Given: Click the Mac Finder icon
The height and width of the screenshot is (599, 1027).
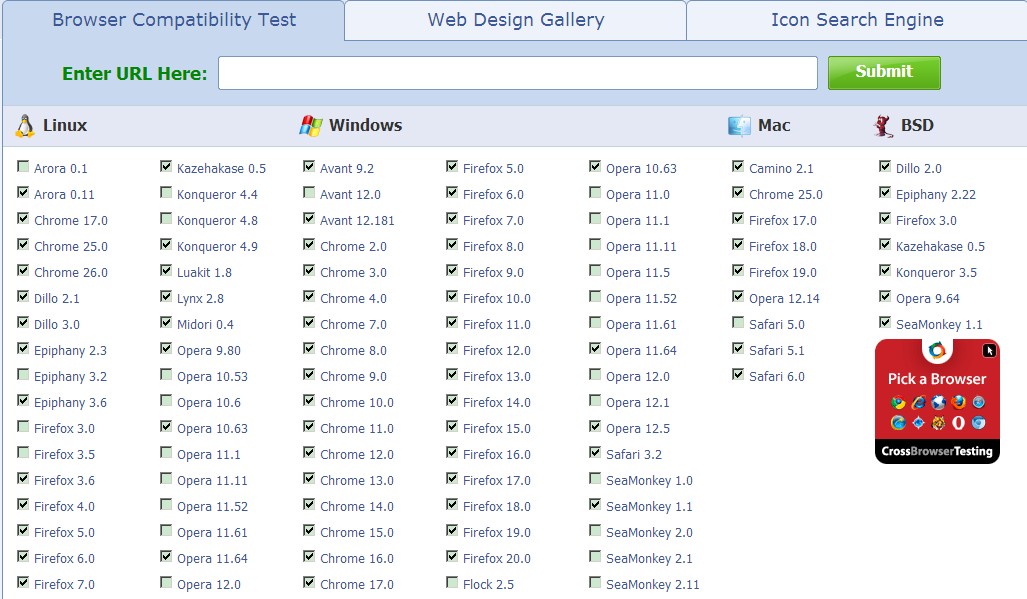Looking at the screenshot, I should pyautogui.click(x=739, y=126).
